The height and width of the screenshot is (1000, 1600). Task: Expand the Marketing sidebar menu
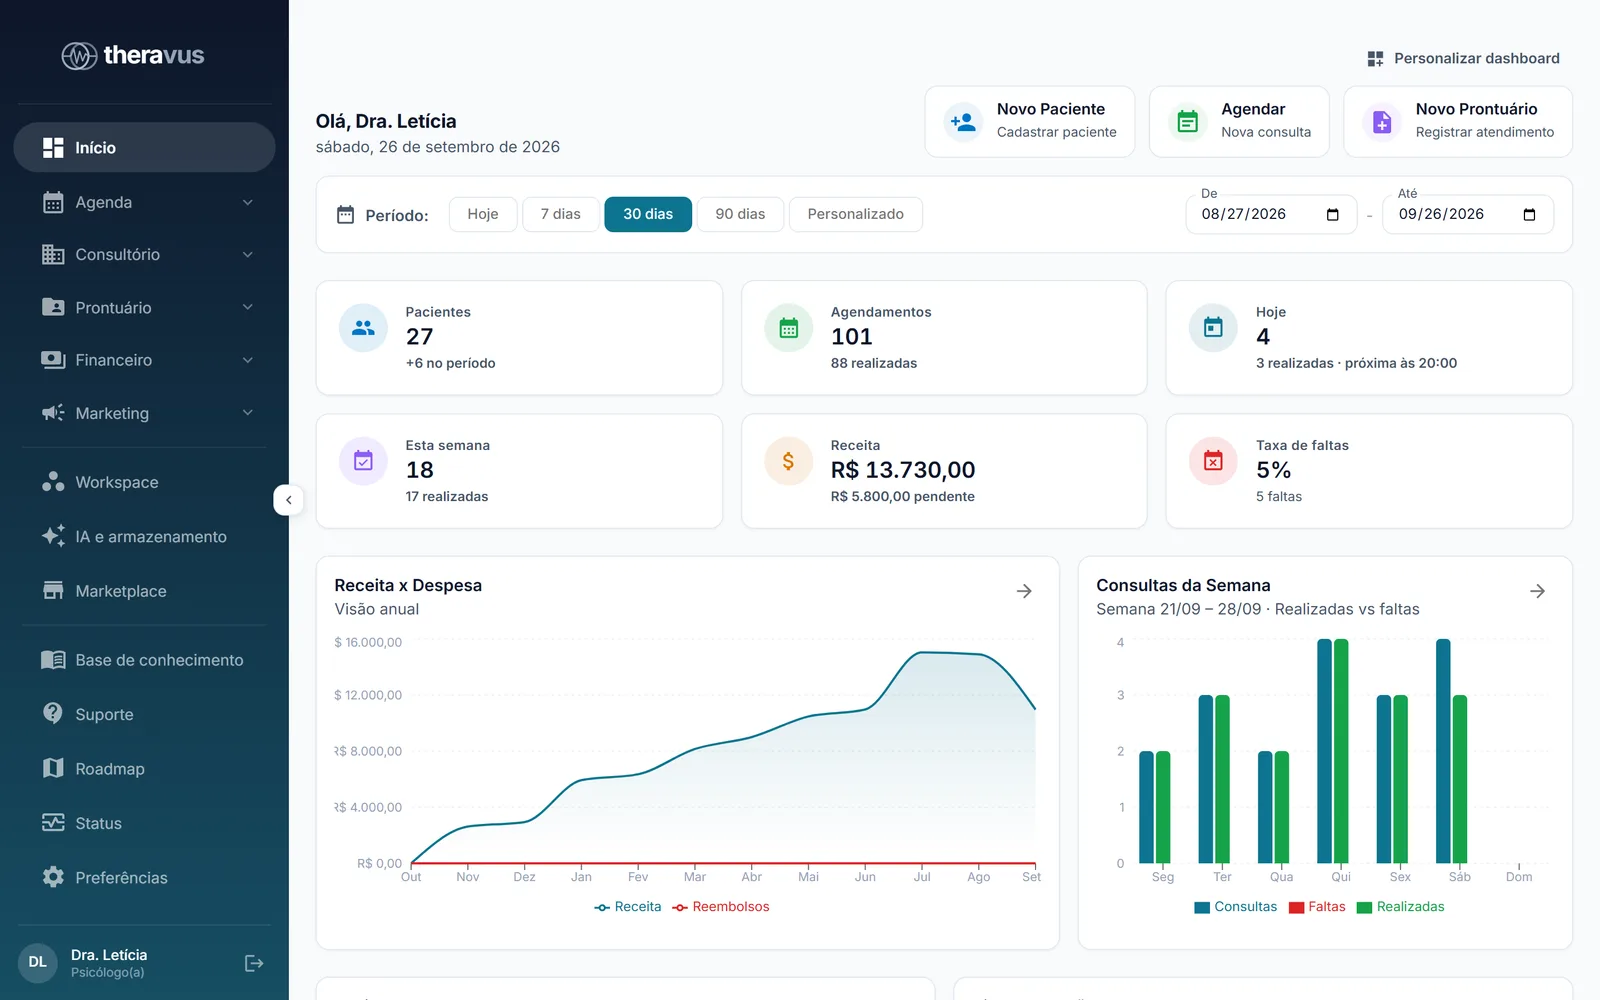point(145,413)
